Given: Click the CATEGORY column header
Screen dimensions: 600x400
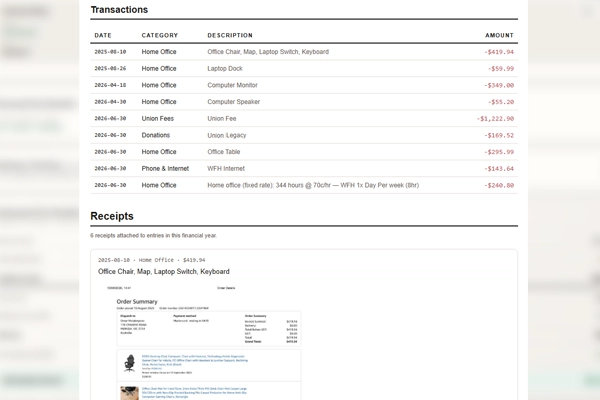Looking at the screenshot, I should 160,35.
